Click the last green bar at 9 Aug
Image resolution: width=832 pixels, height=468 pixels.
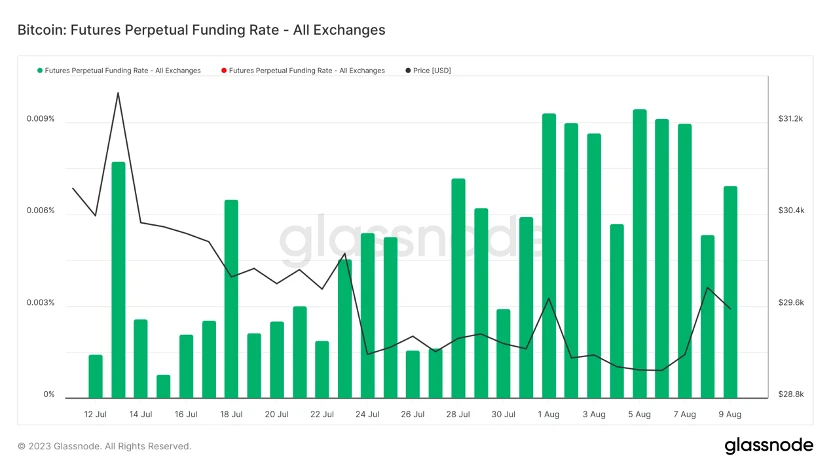click(730, 290)
